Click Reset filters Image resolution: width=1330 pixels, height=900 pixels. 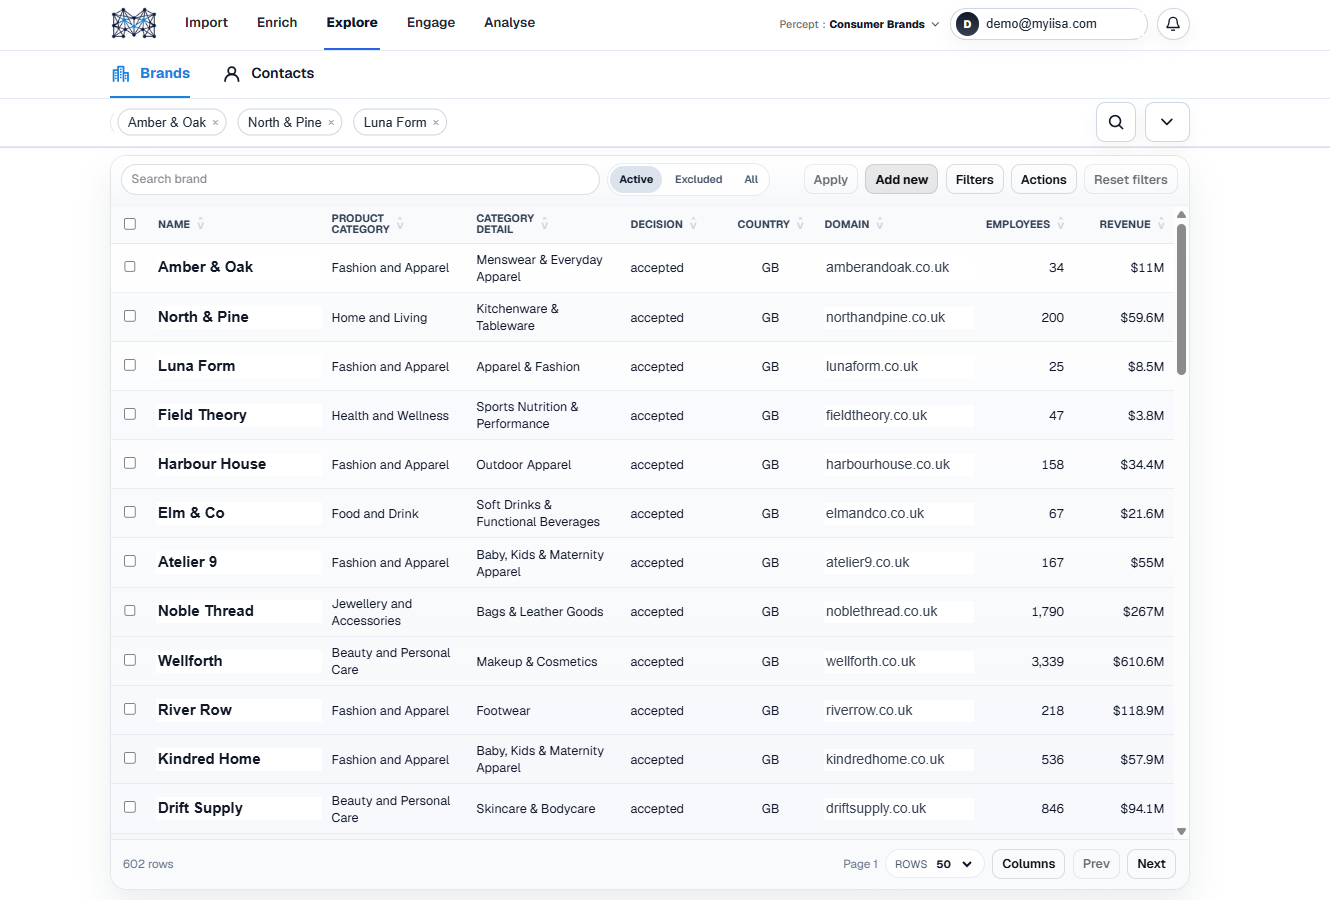click(x=1130, y=180)
